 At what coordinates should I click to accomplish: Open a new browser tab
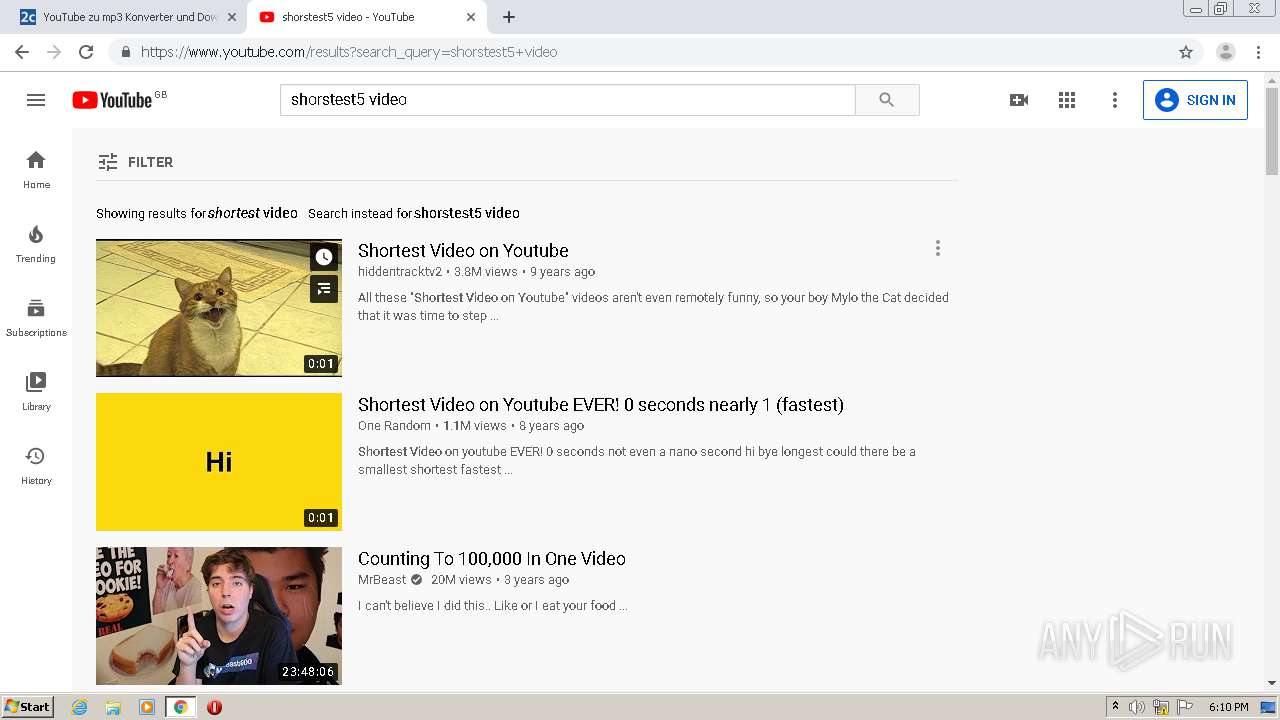(x=509, y=17)
